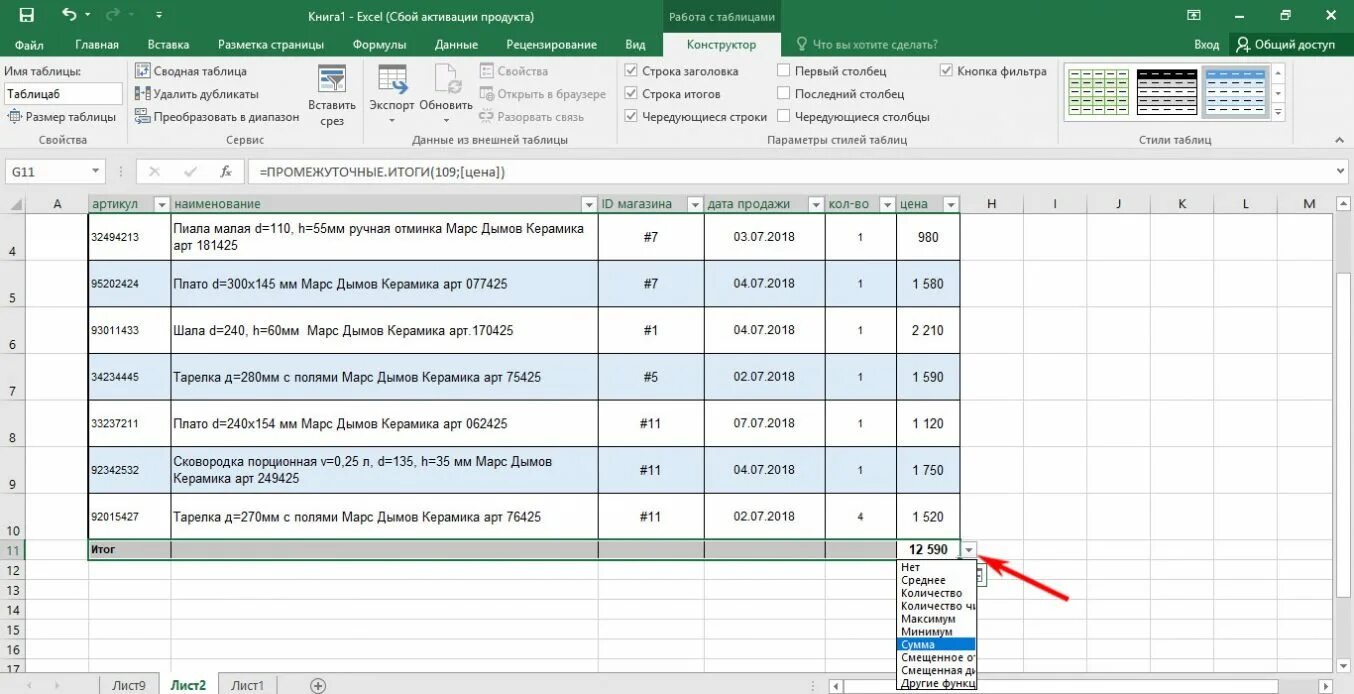Click Удалить дубликаты remove duplicates
The width and height of the screenshot is (1354, 694).
pyautogui.click(x=196, y=94)
